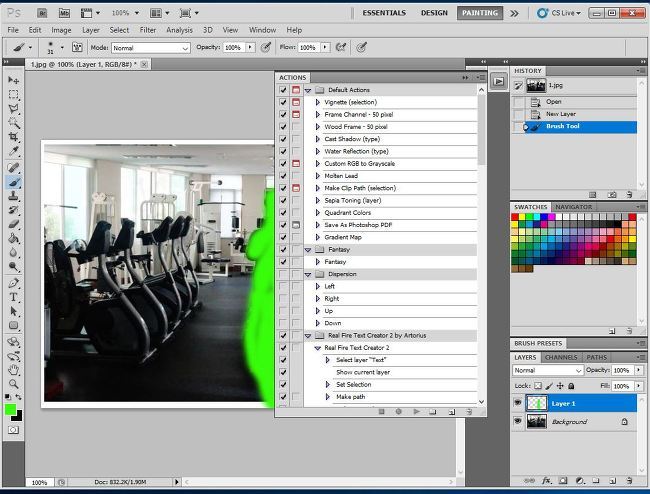This screenshot has height=494, width=650.
Task: Open the layer blend mode Normal dropdown
Action: (x=548, y=370)
